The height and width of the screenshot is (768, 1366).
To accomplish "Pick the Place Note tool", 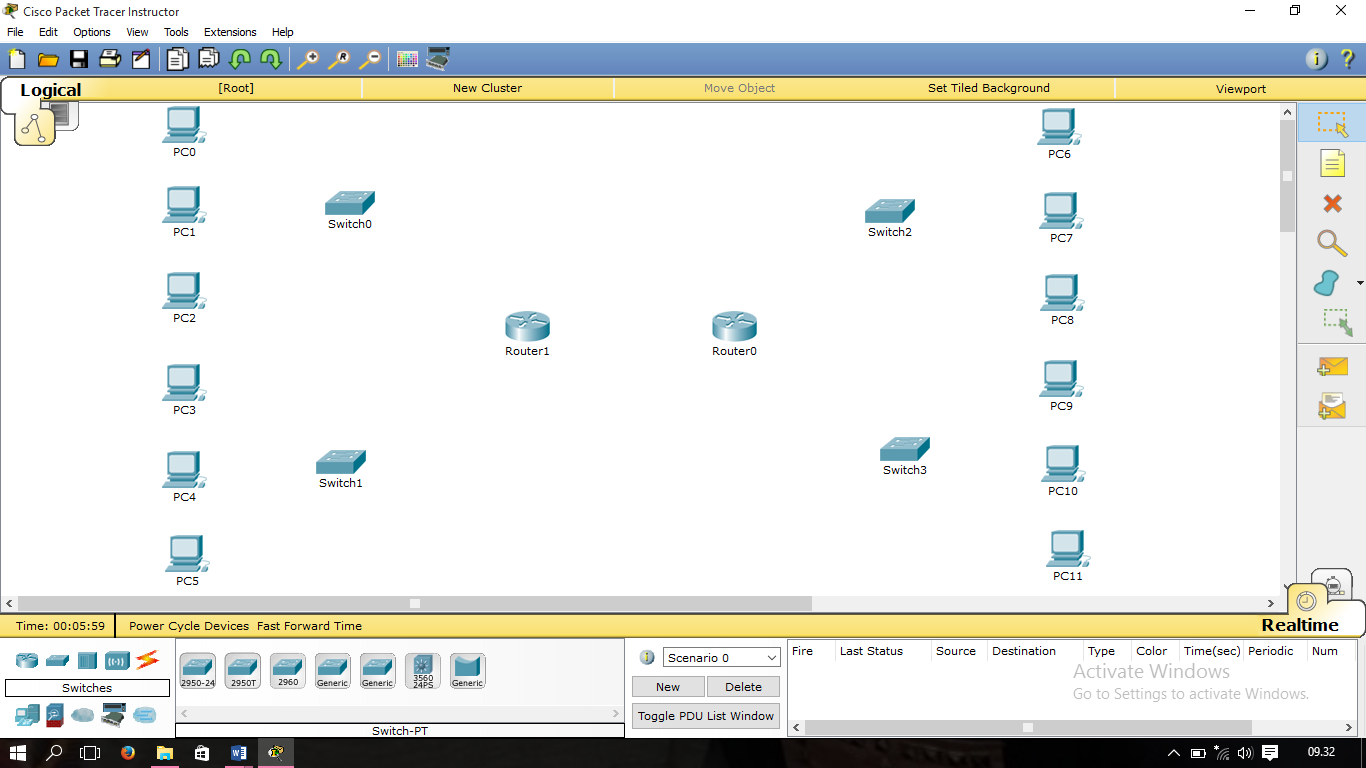I will tap(1331, 163).
